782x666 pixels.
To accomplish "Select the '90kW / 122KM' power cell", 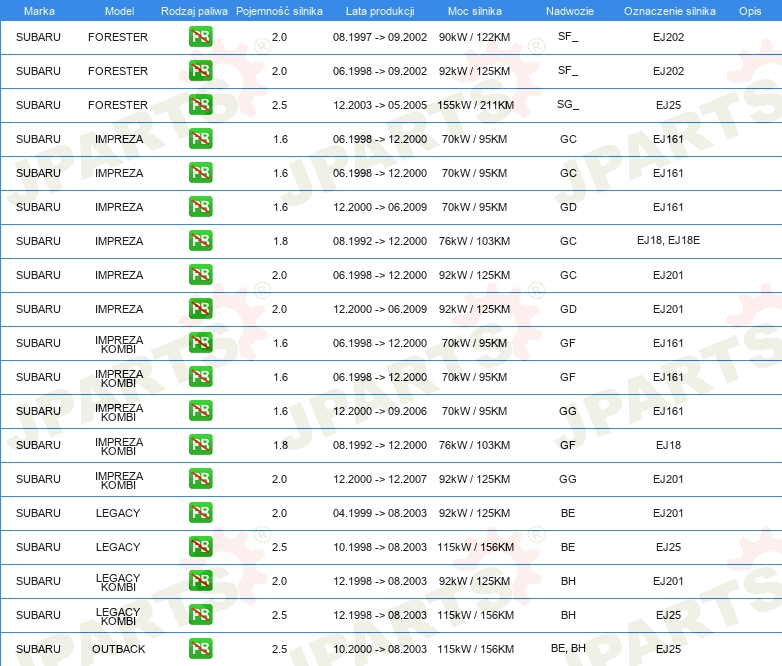I will (x=474, y=37).
